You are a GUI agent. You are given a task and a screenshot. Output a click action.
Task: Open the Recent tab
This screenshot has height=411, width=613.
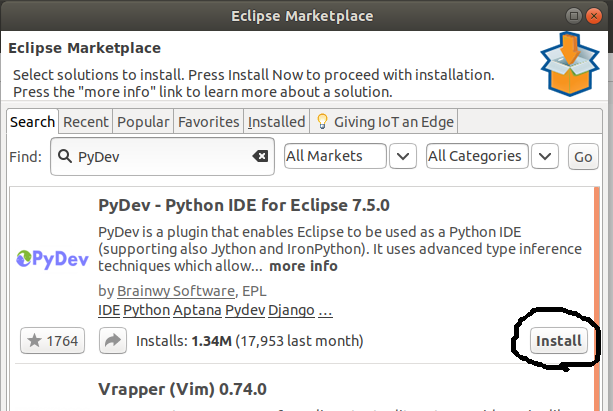(x=86, y=122)
